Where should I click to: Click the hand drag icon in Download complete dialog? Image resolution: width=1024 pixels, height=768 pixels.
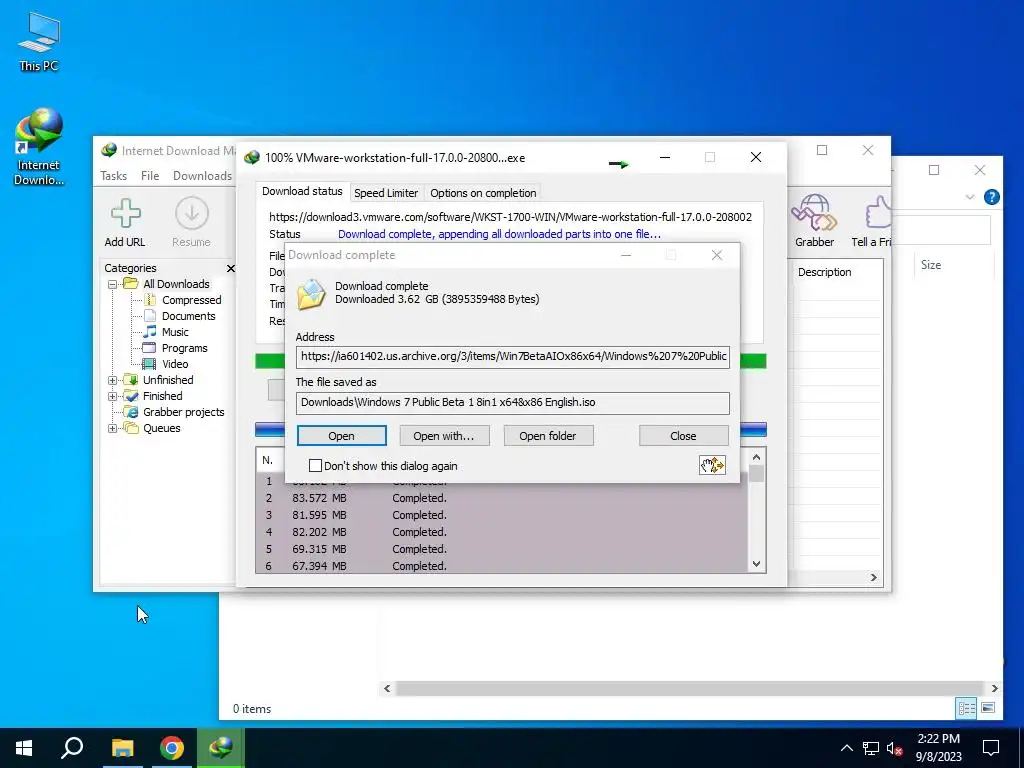pos(712,465)
